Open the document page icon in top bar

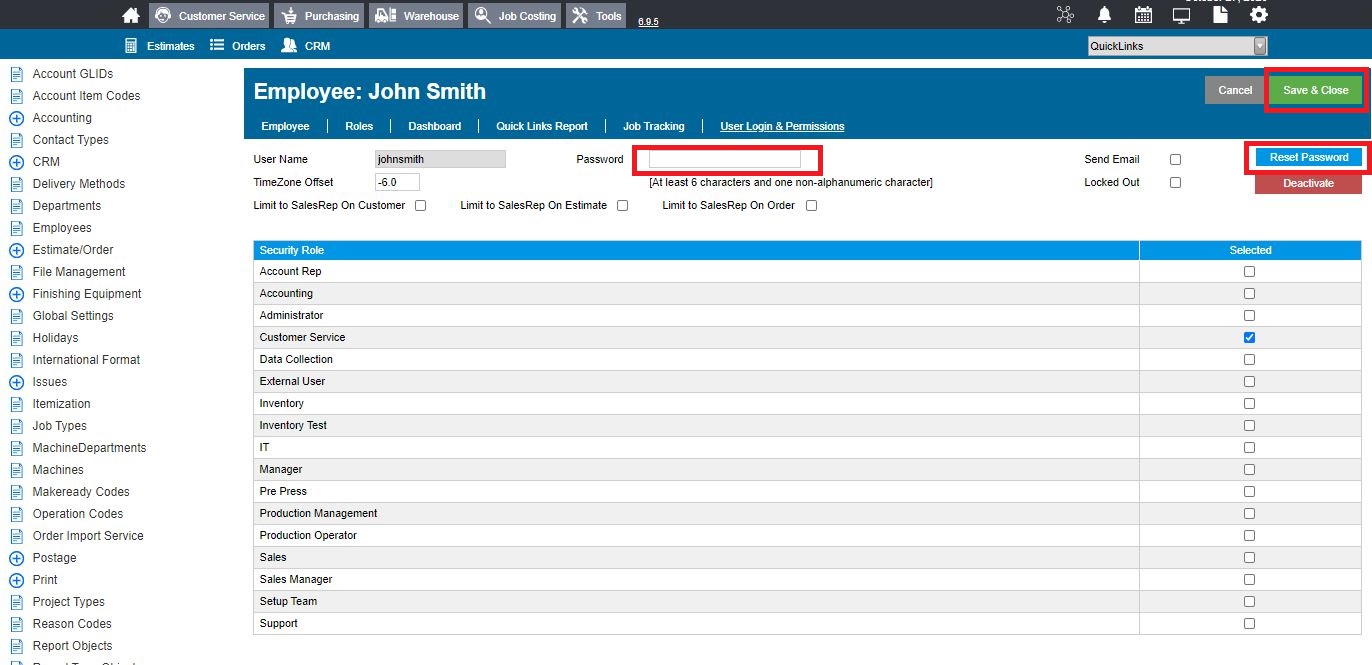pos(1220,15)
